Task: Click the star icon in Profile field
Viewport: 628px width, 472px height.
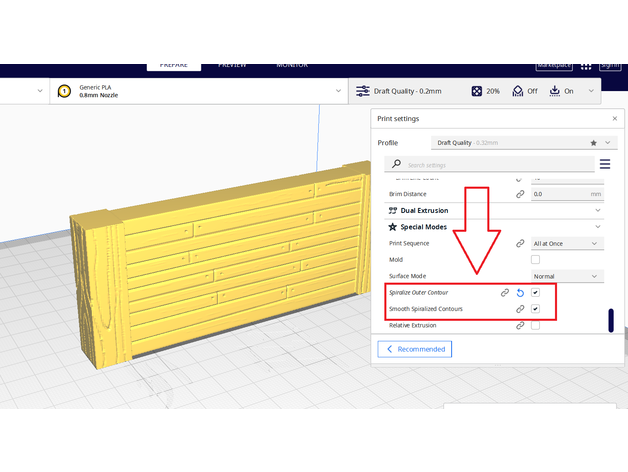Action: tap(594, 143)
